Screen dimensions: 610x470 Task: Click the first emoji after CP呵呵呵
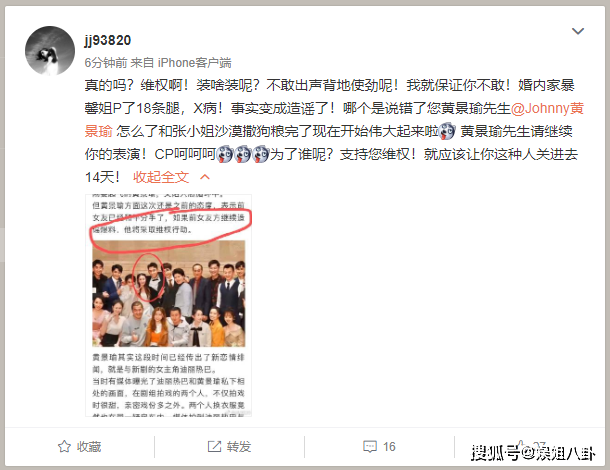[224, 154]
